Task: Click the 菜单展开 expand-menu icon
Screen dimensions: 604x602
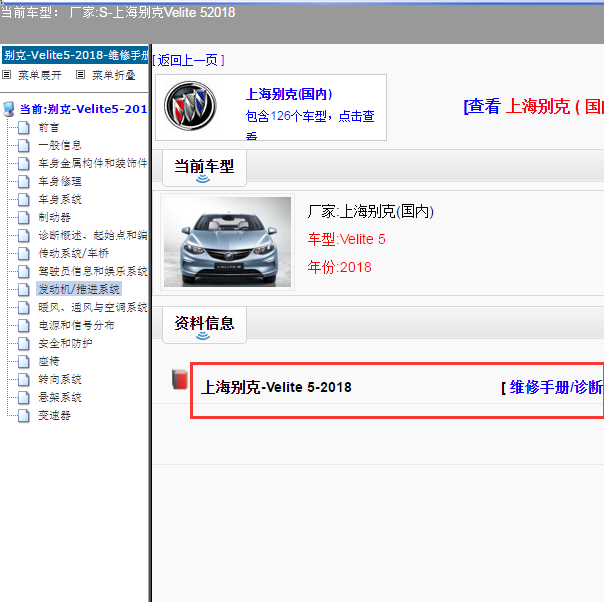Action: (x=7, y=74)
